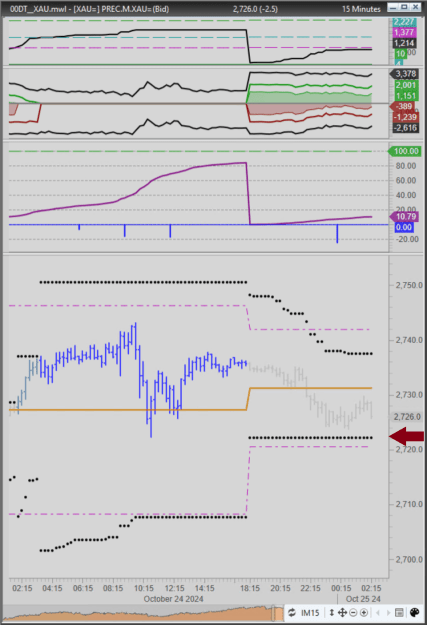Click the 60.00 oscillator axis label
This screenshot has height=625, width=427.
point(406,181)
